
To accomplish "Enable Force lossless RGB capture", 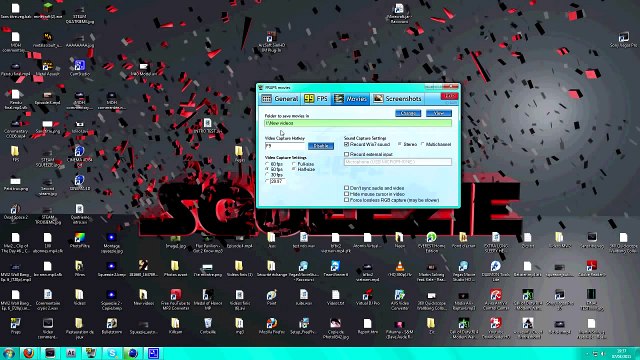I will pyautogui.click(x=347, y=200).
